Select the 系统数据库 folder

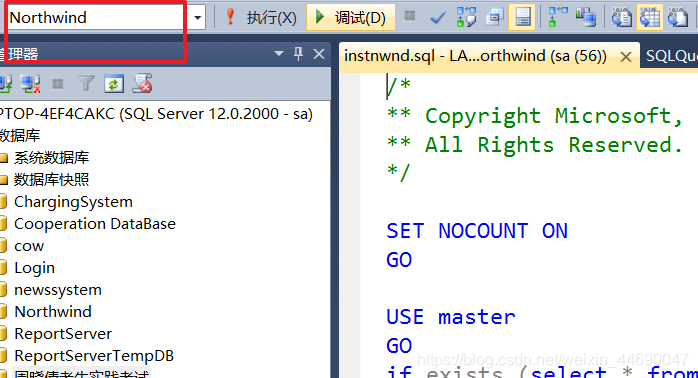[x=51, y=158]
